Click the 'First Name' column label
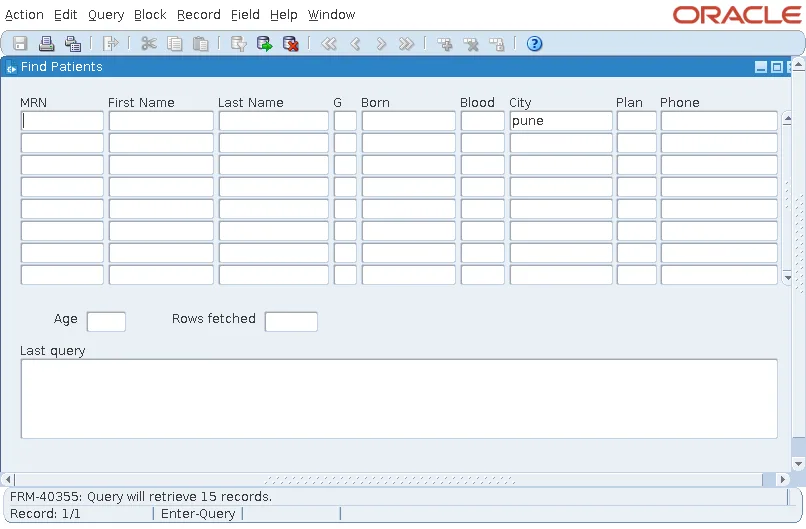 (141, 103)
